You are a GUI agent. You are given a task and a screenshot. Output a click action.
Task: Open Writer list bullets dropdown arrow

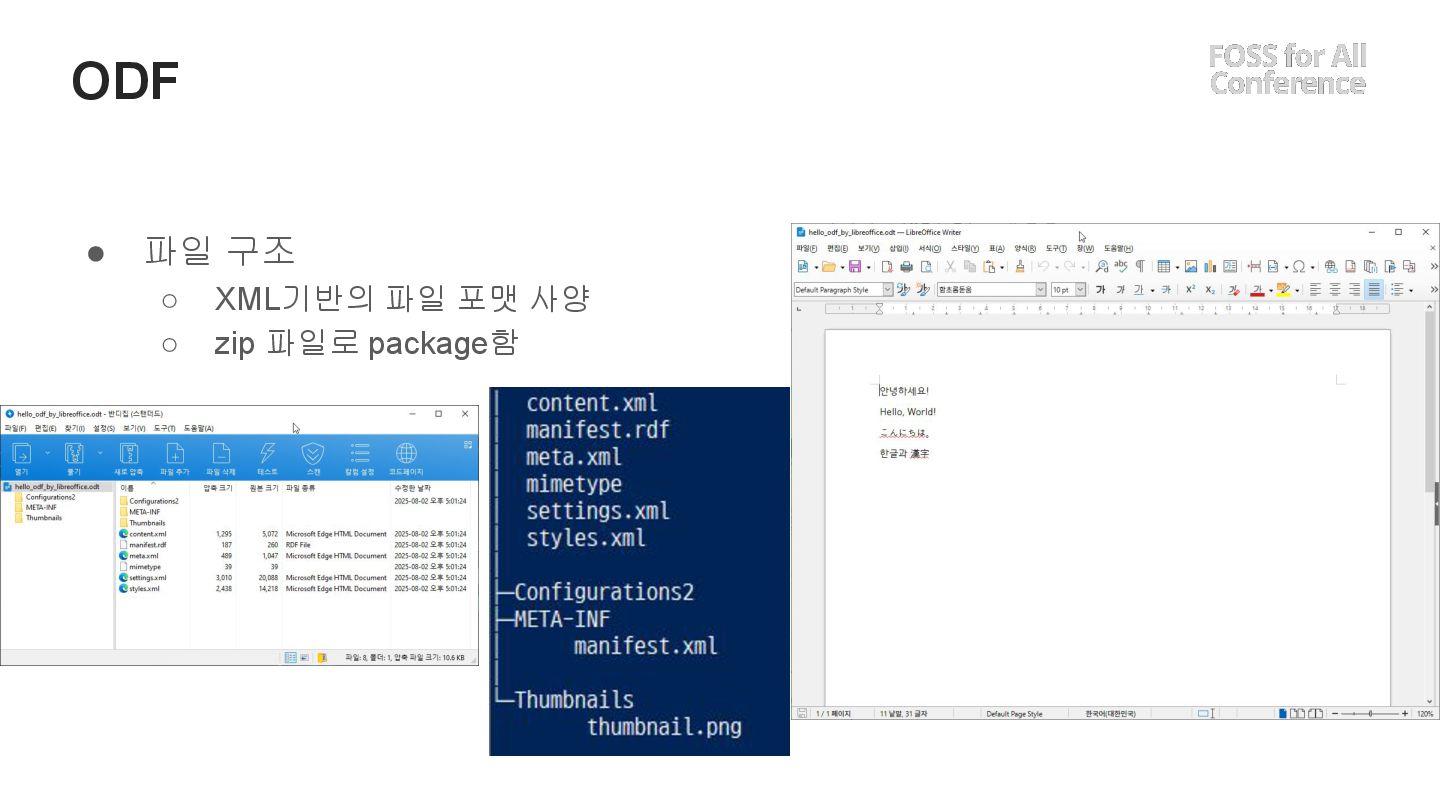coord(1411,291)
